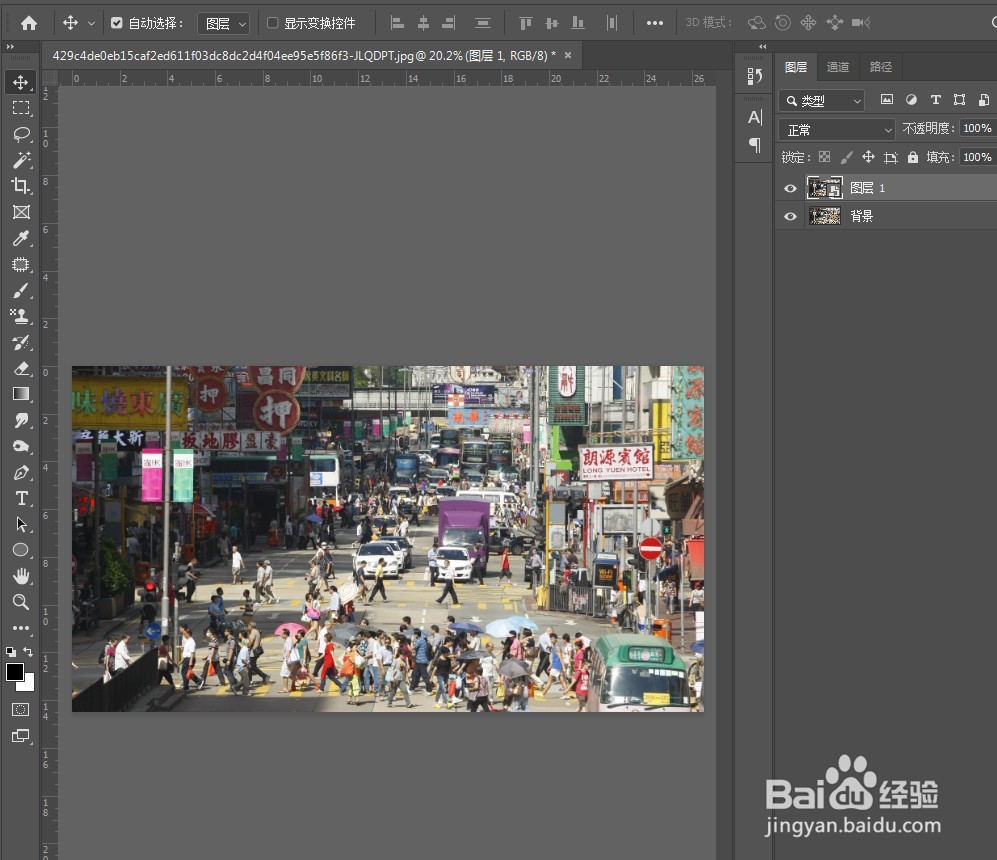This screenshot has height=860, width=997.
Task: Open the Move tool preset dropdown arrow
Action: pyautogui.click(x=91, y=24)
